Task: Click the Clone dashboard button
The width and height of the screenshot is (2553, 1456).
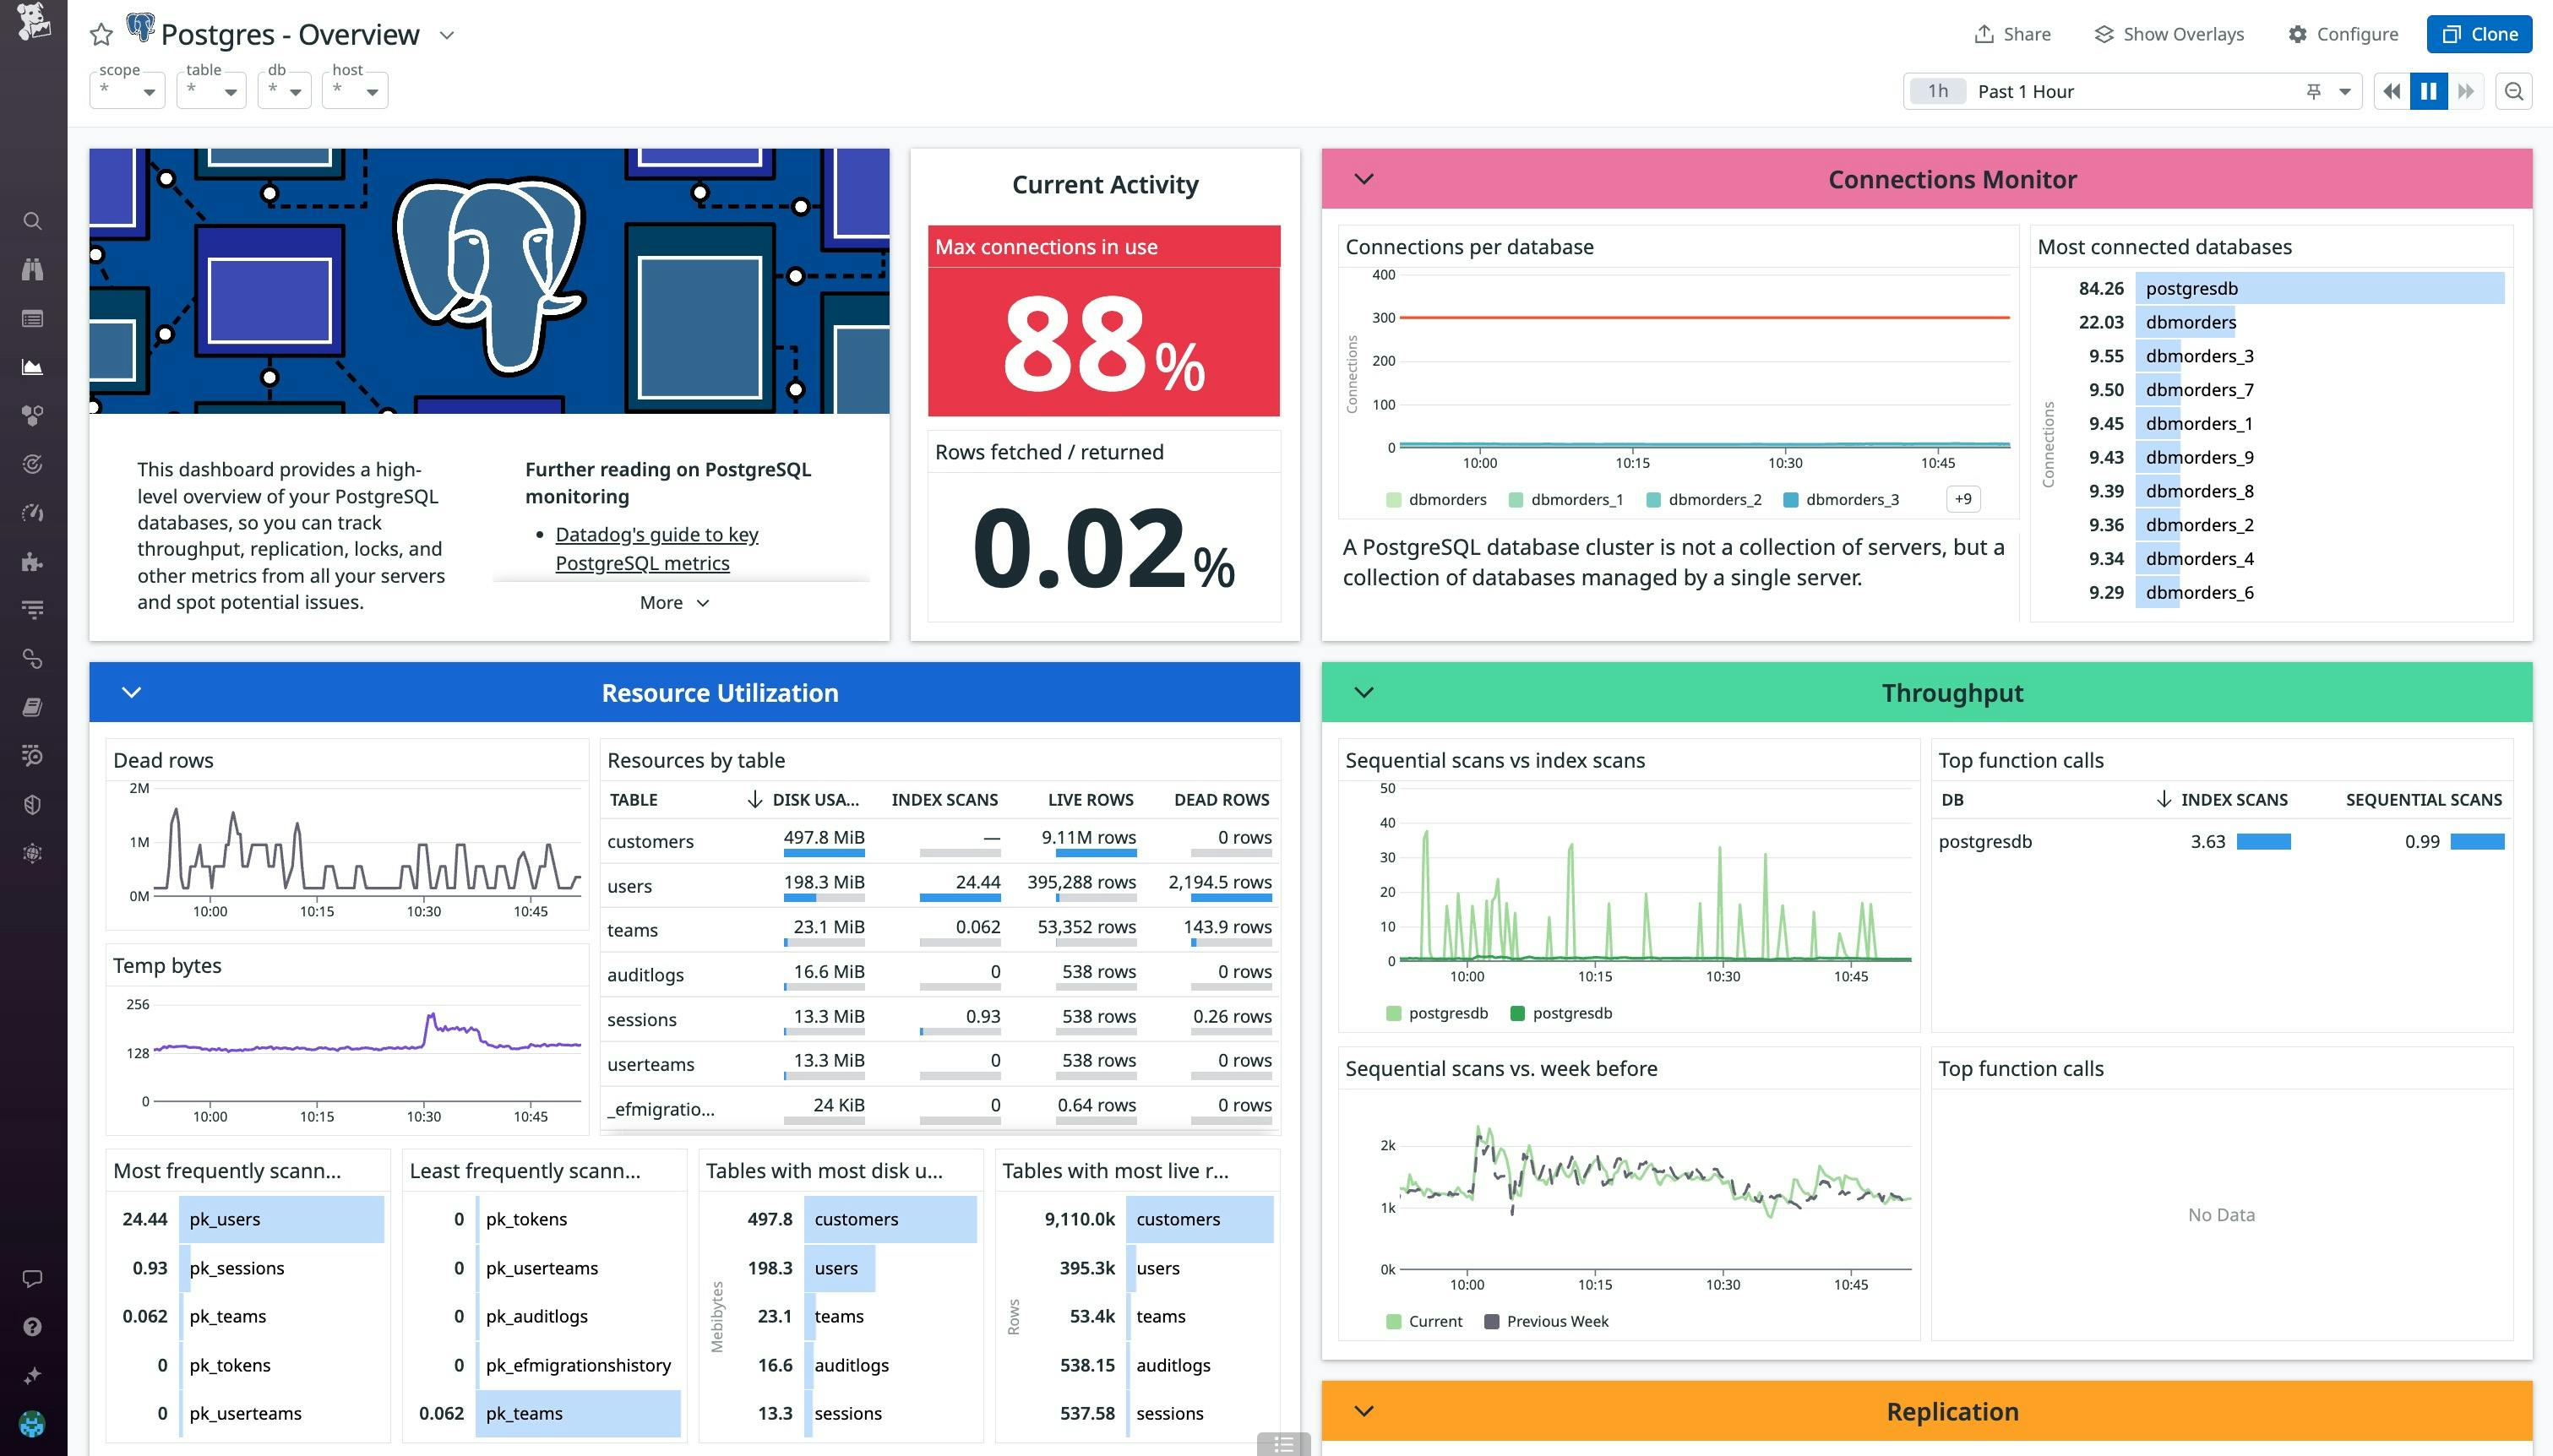Action: 2479,34
